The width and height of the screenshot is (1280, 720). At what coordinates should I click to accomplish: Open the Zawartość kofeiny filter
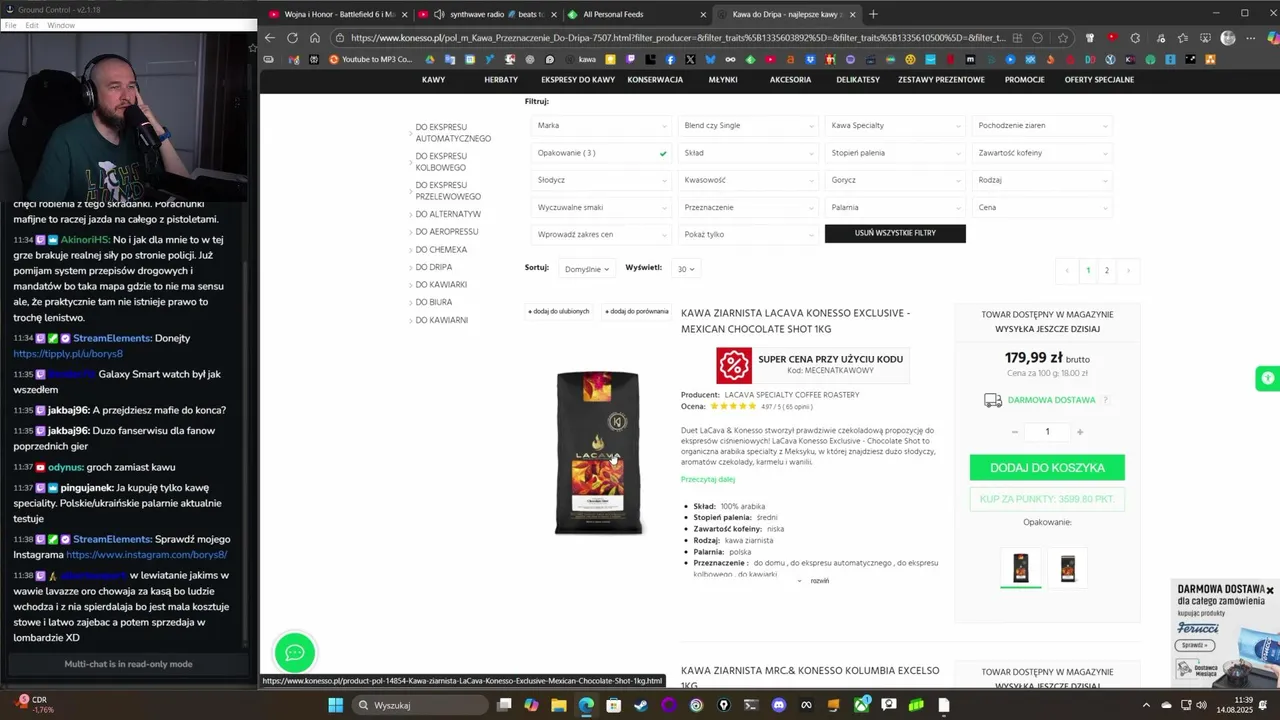[x=1042, y=153]
